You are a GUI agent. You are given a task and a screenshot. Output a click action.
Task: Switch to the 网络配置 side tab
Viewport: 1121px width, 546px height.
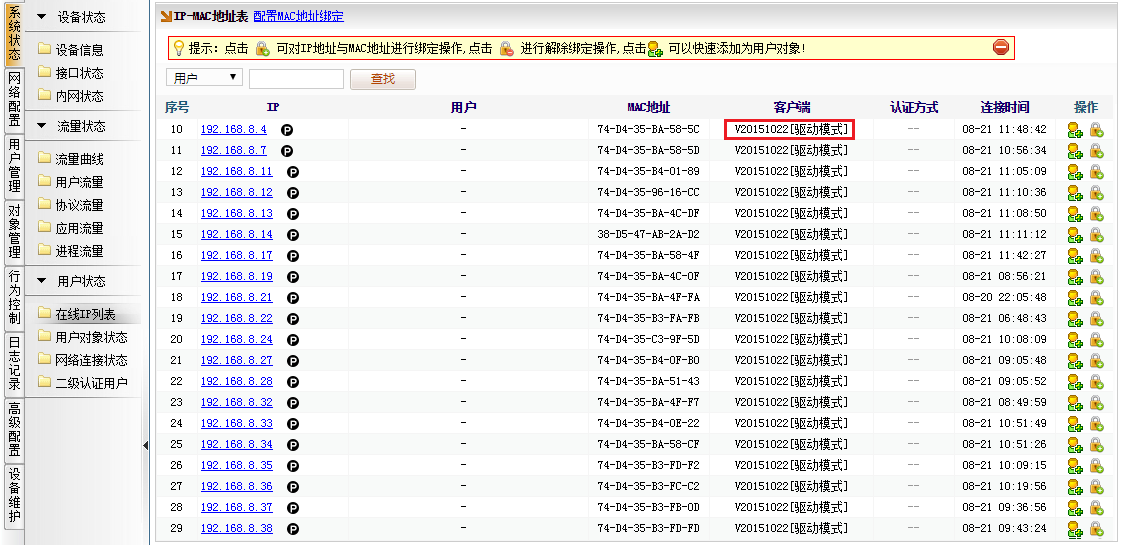(x=14, y=98)
